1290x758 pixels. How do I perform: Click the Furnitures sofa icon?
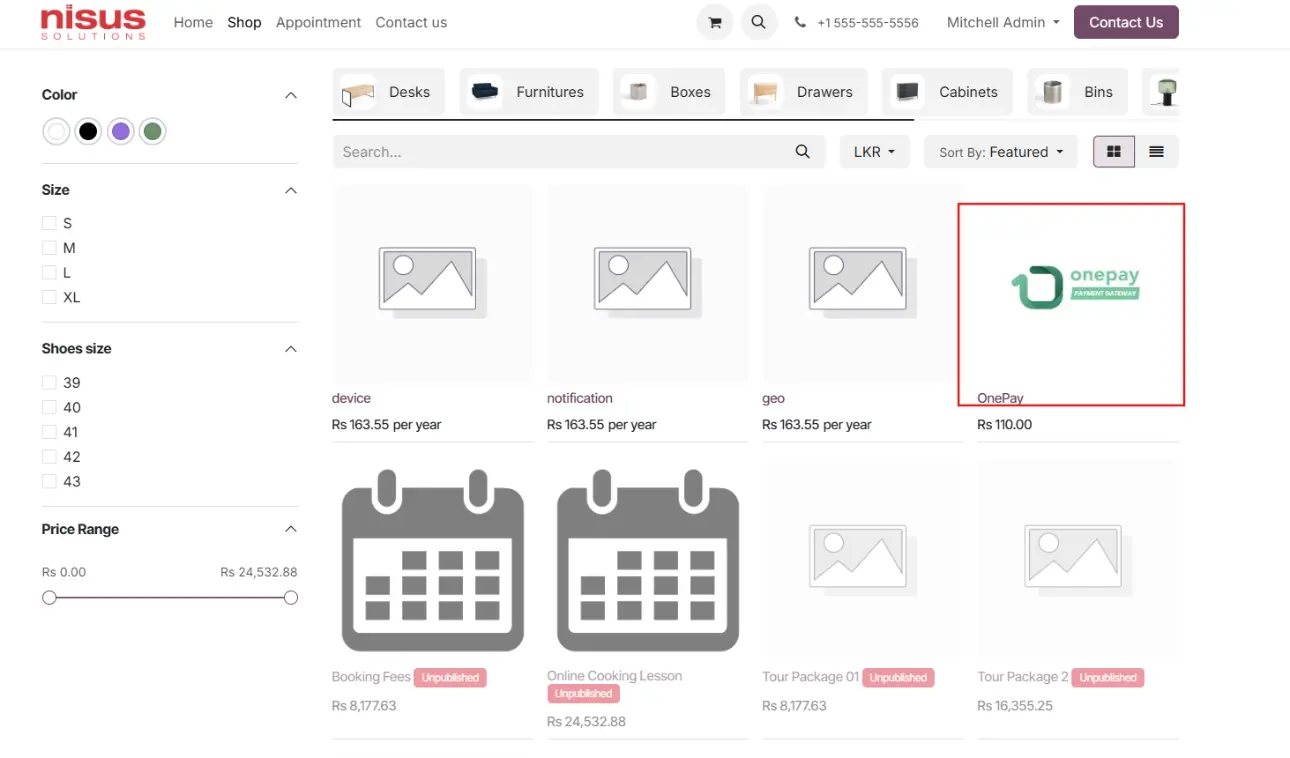point(485,92)
